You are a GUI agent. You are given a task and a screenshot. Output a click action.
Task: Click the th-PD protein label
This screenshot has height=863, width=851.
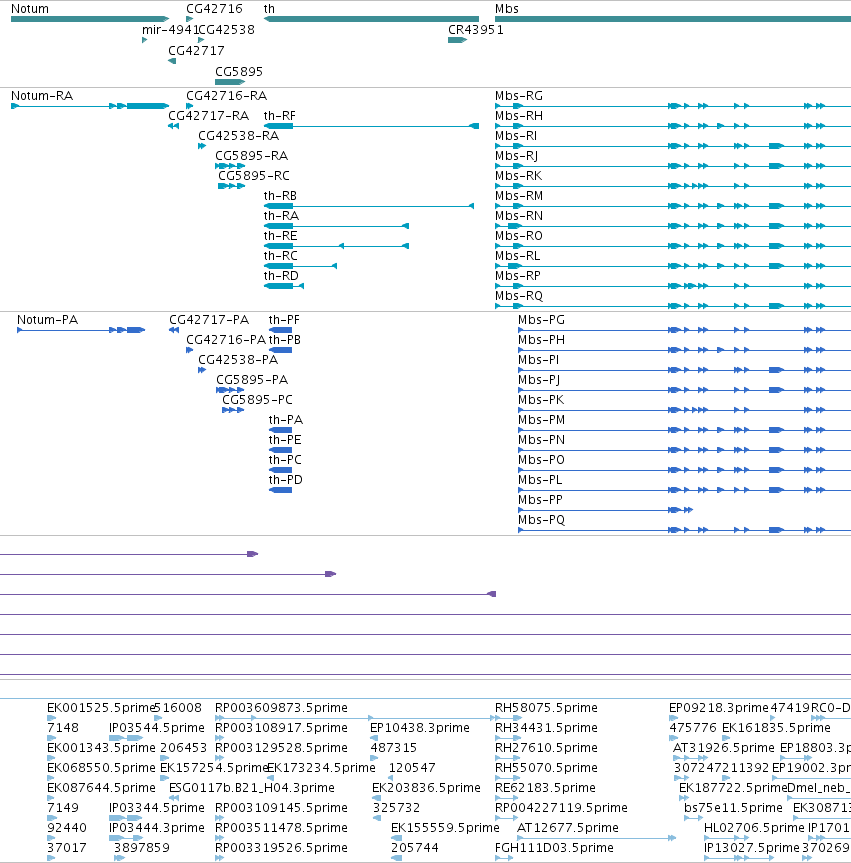285,480
